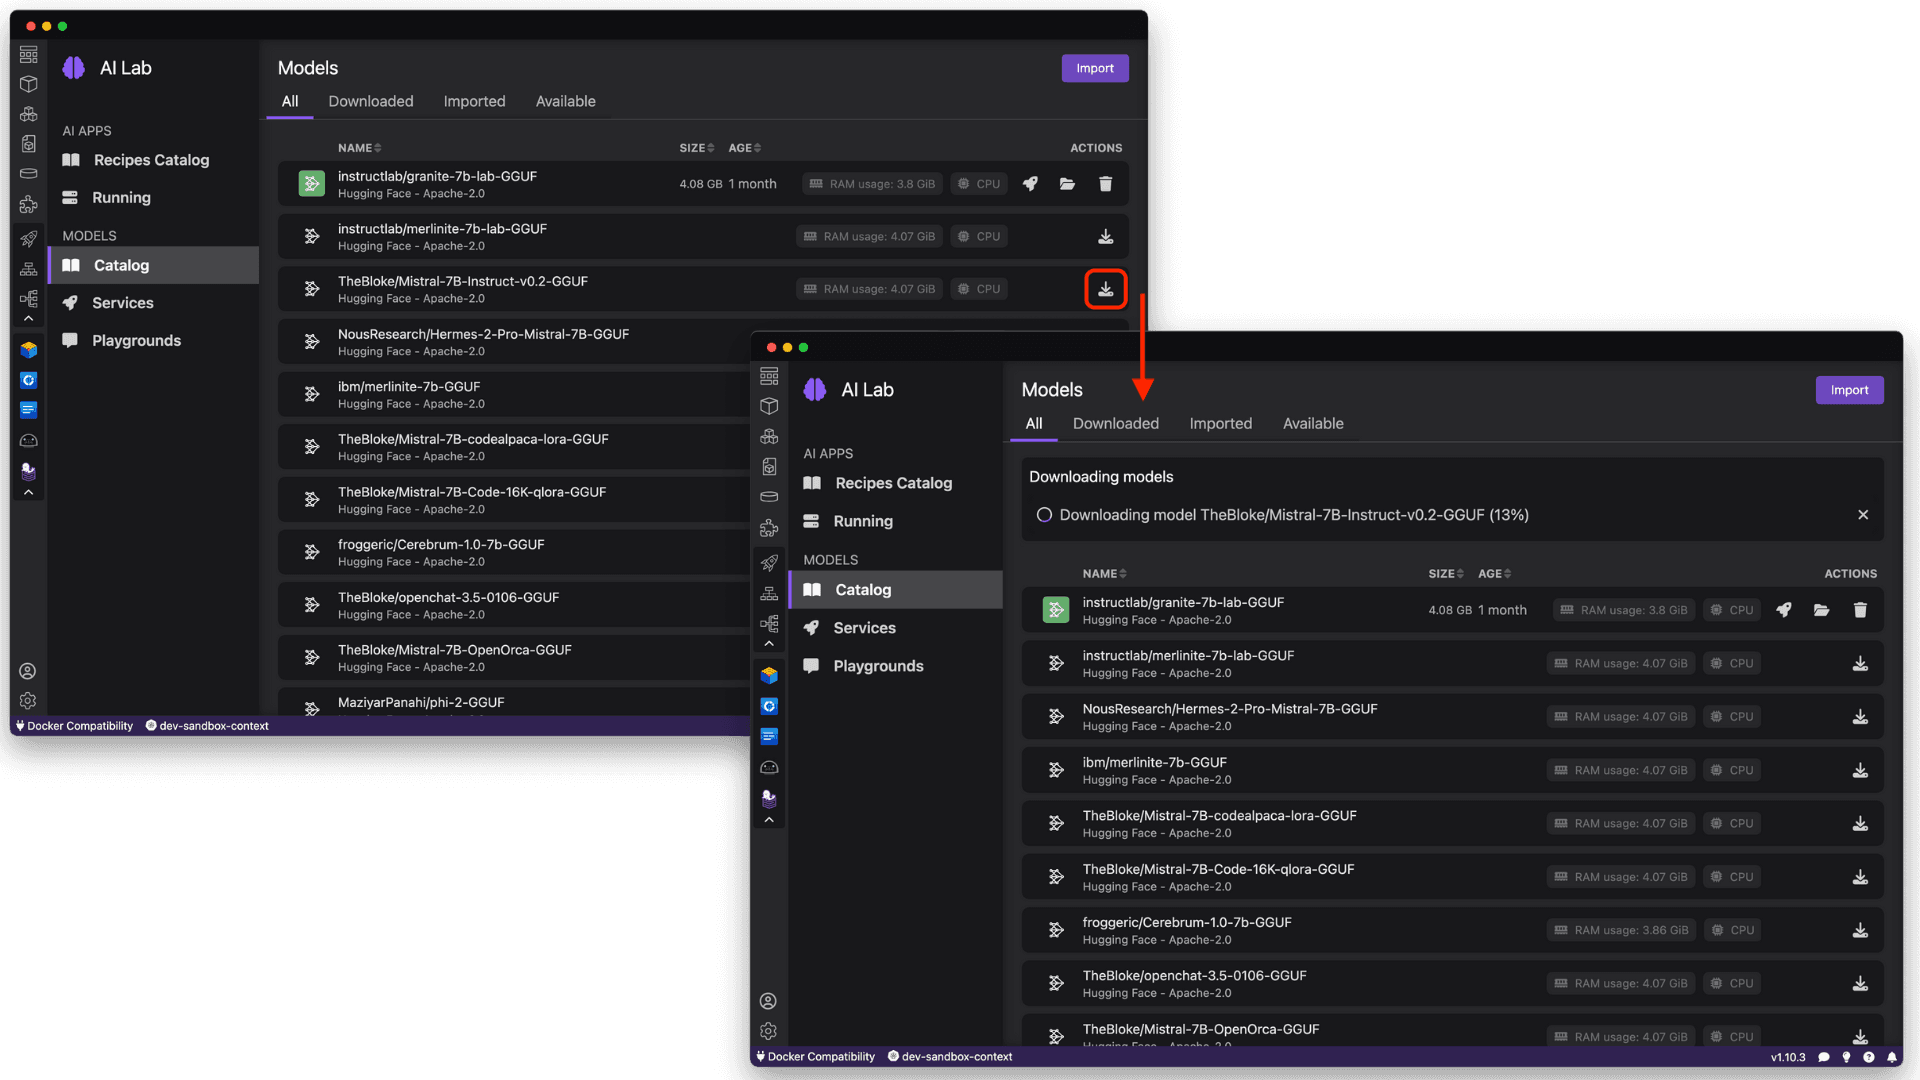Download TheBloke/Mistral-7B-Instruct-v0.2-GGUF model highlighted in red
The height and width of the screenshot is (1080, 1920).
click(x=1105, y=289)
